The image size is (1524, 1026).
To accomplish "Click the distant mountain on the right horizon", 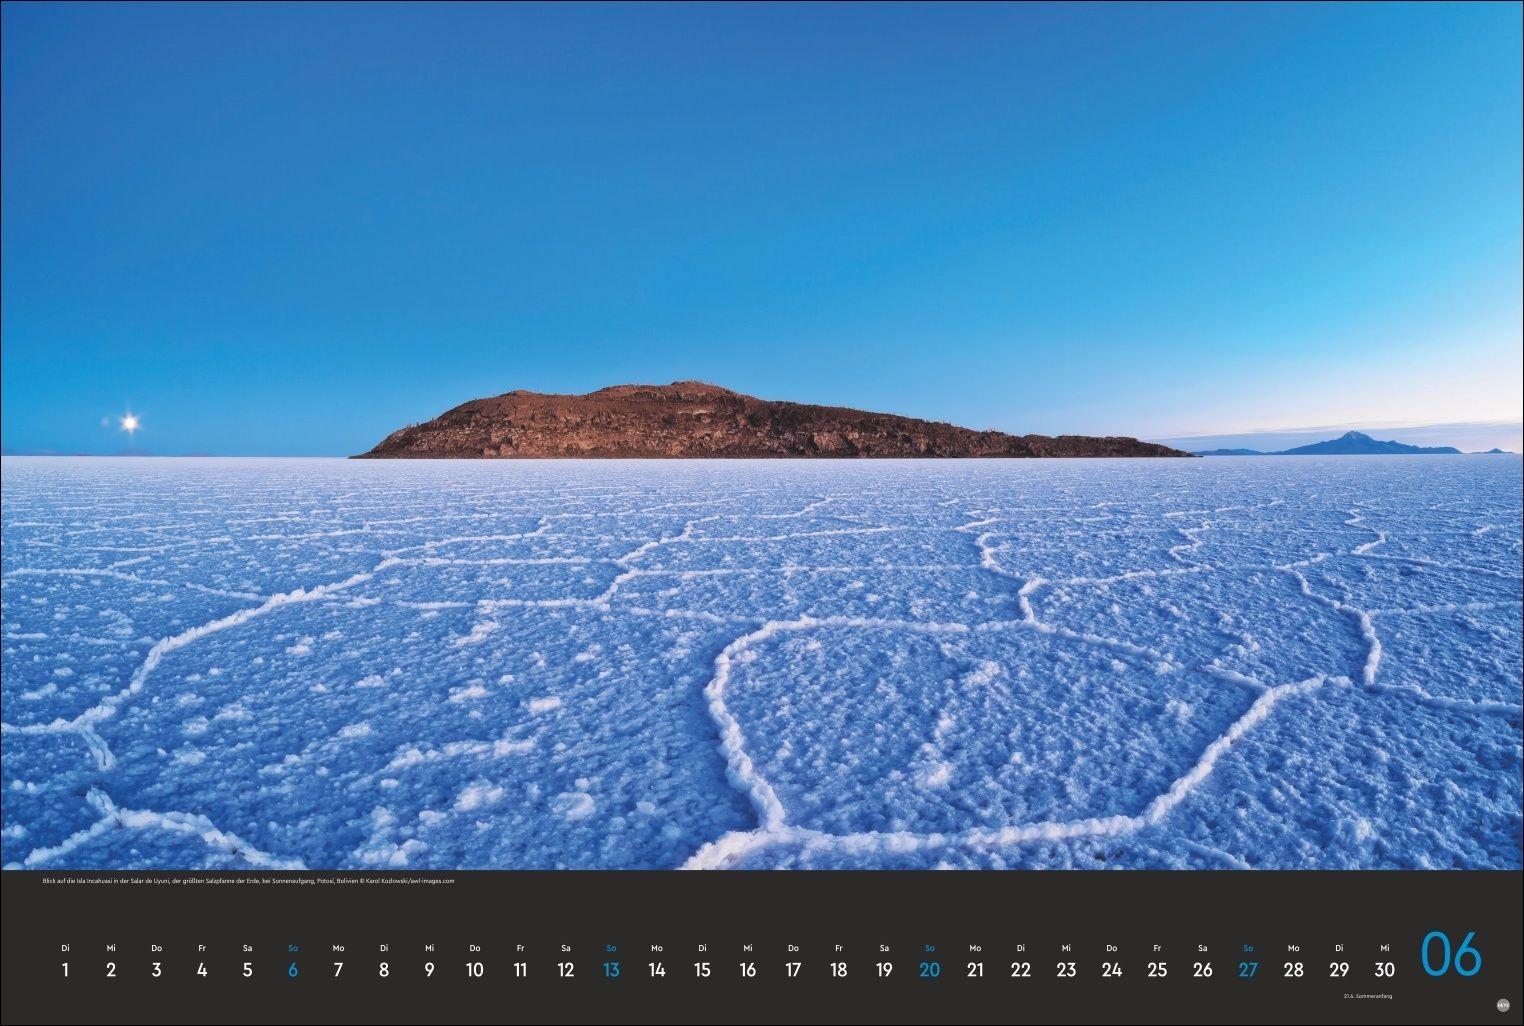I will tap(1353, 438).
